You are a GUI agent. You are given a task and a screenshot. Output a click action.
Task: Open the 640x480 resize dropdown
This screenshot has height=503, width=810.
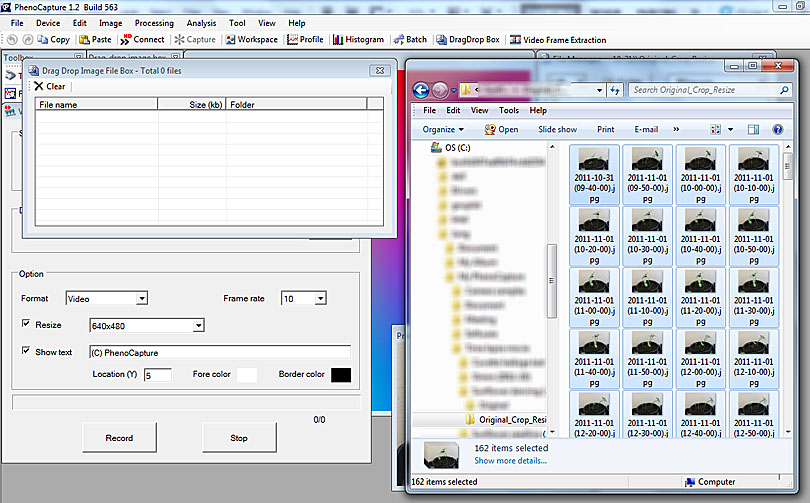tap(198, 325)
